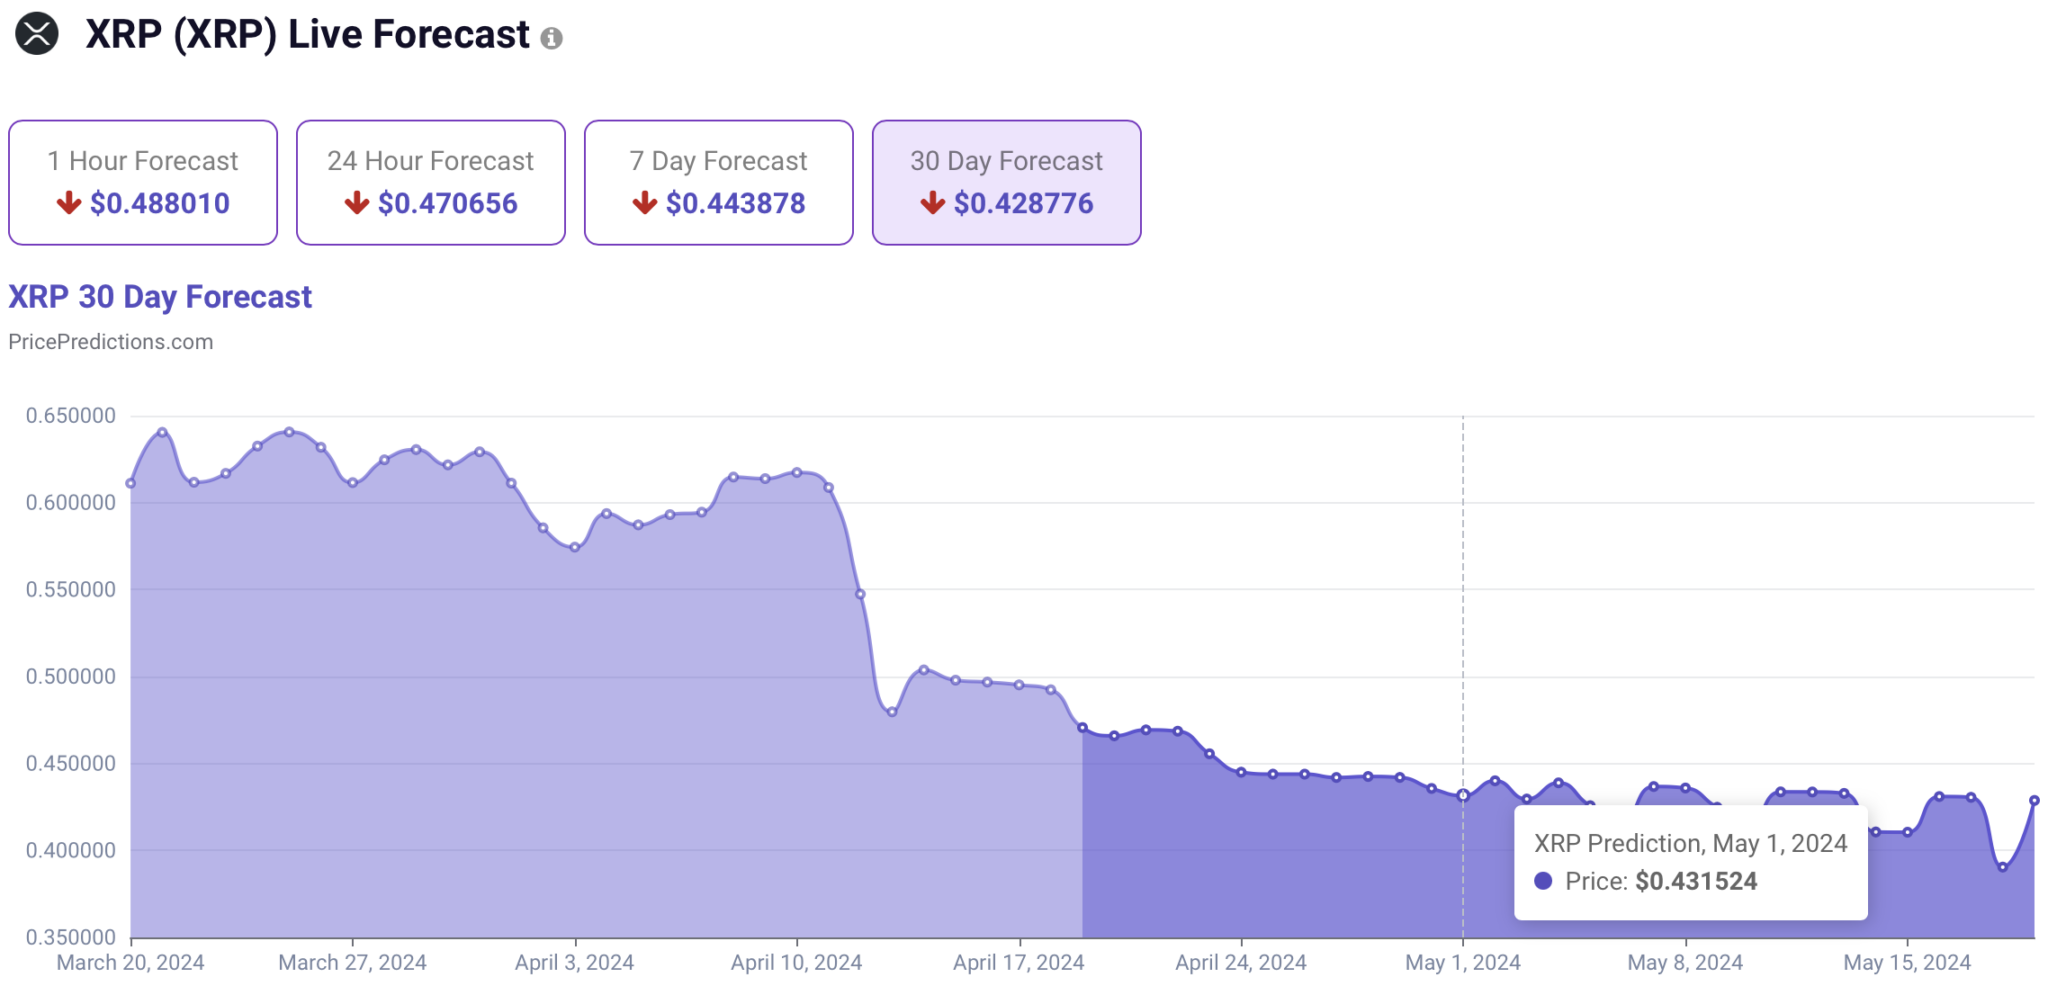The height and width of the screenshot is (986, 2048).
Task: Click red down arrow in 30 Day Forecast
Action: [933, 203]
